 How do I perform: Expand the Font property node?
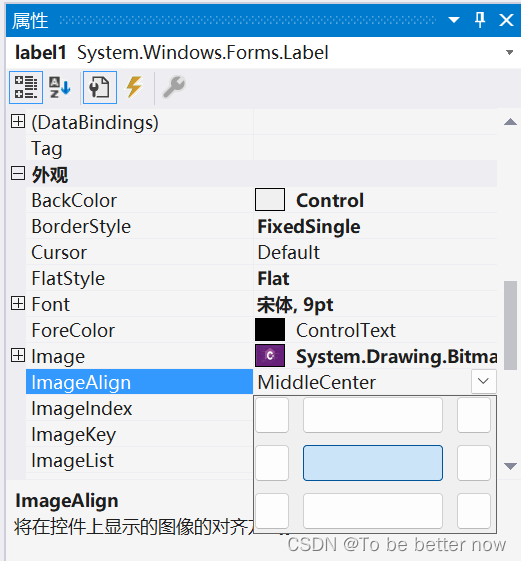18,303
